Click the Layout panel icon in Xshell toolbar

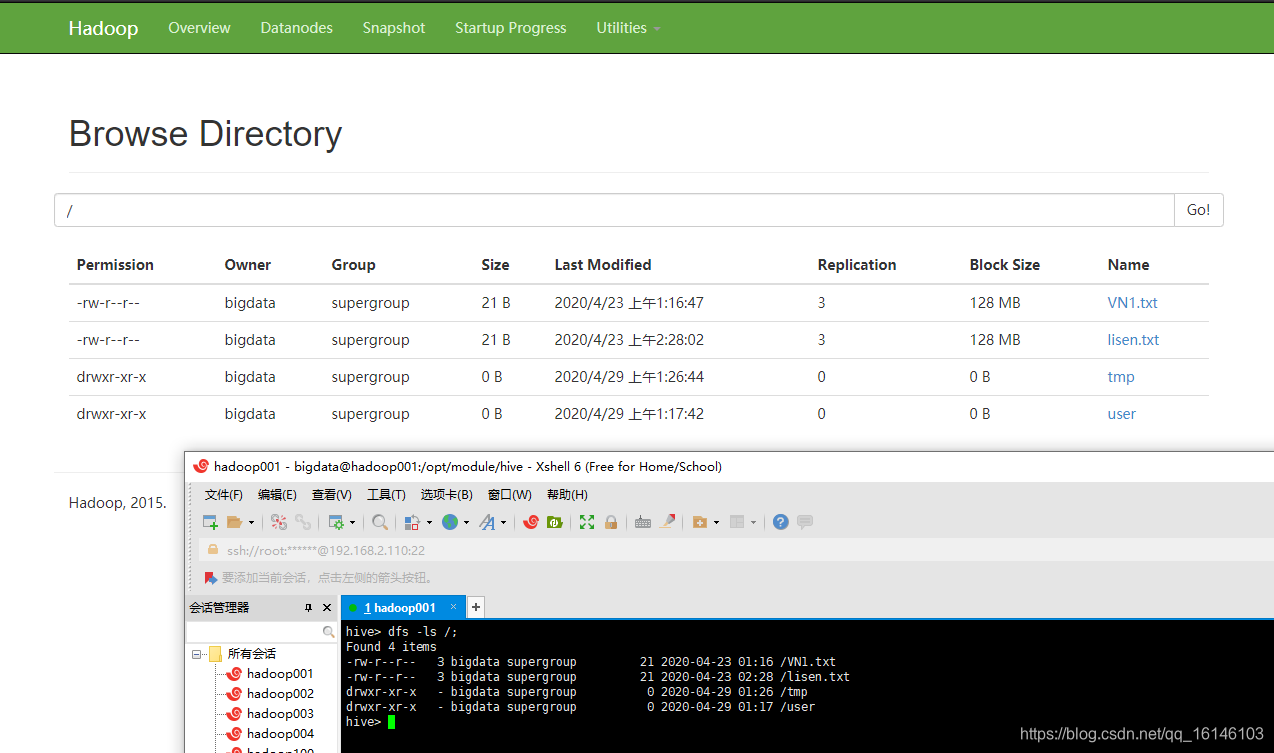[737, 522]
